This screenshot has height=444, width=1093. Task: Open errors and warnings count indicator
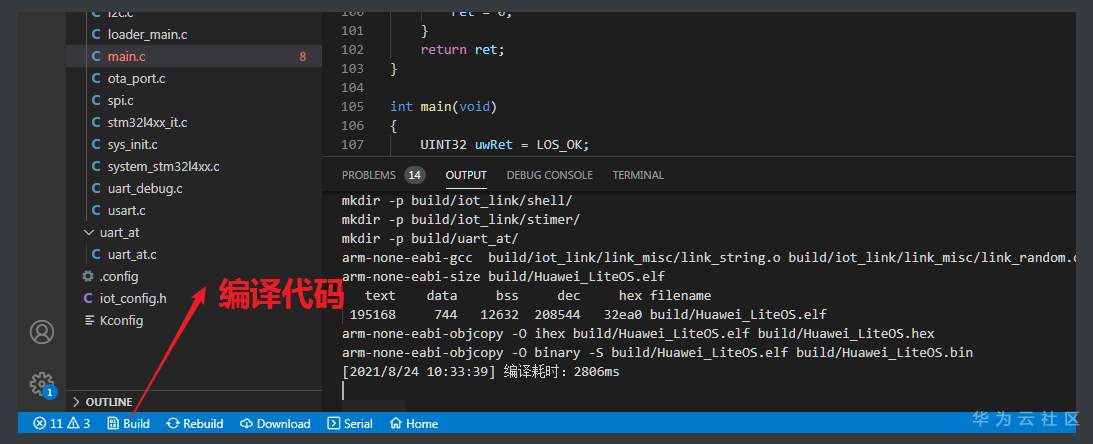62,423
